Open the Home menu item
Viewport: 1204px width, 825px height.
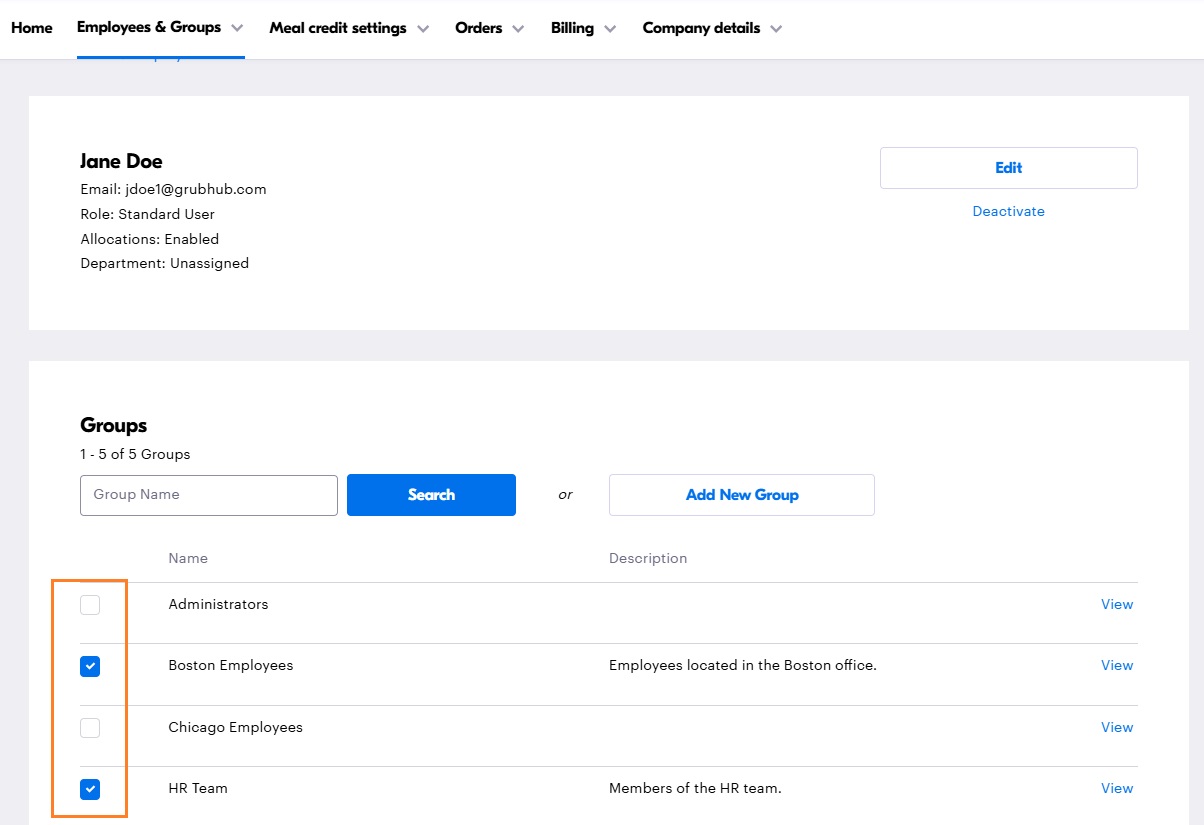32,28
